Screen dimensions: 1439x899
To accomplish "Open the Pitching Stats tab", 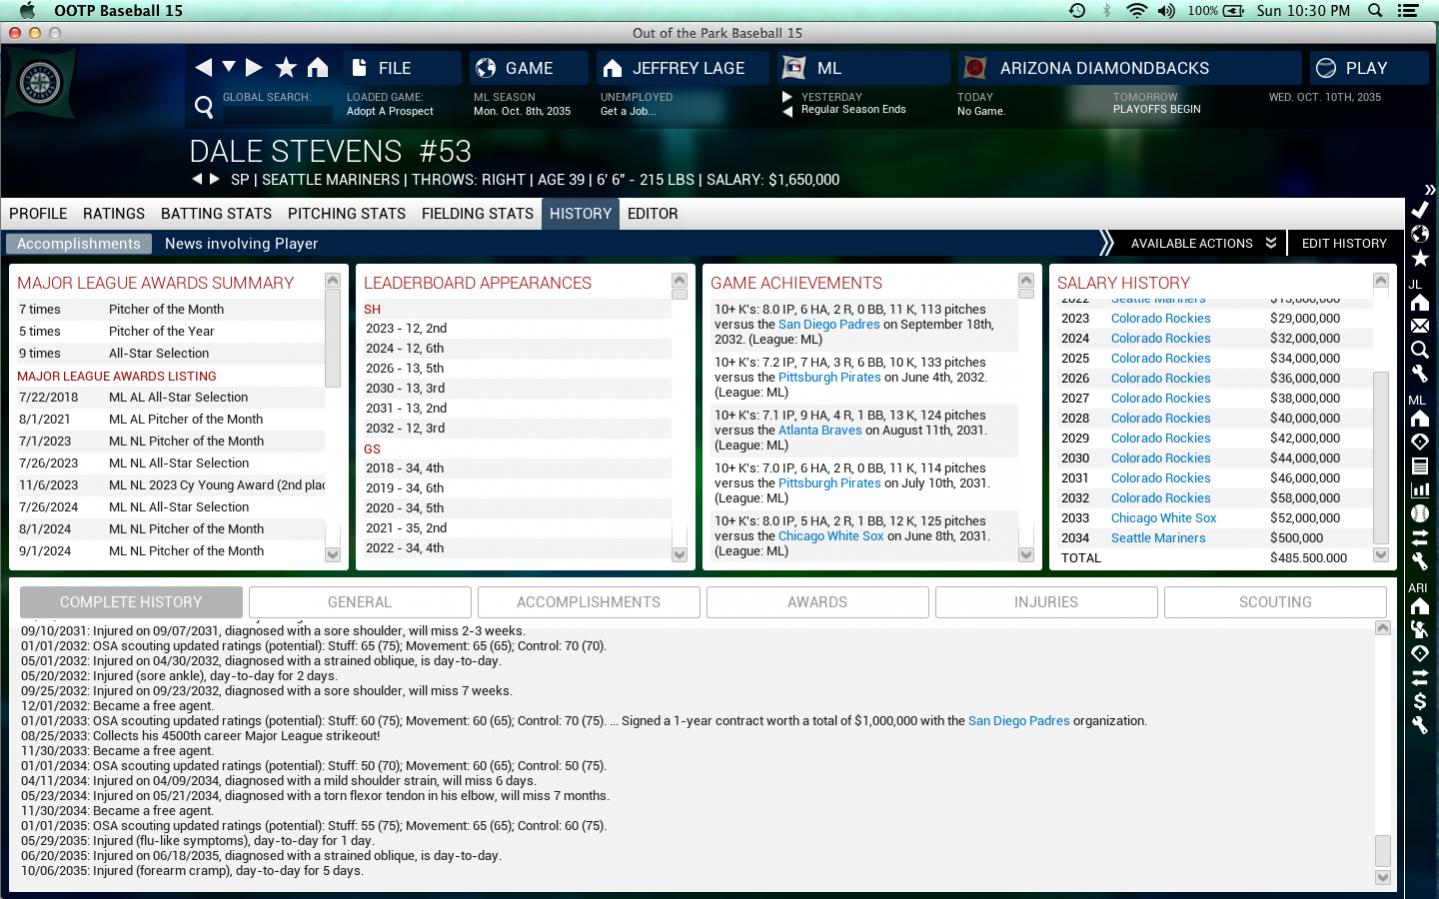I will (346, 213).
